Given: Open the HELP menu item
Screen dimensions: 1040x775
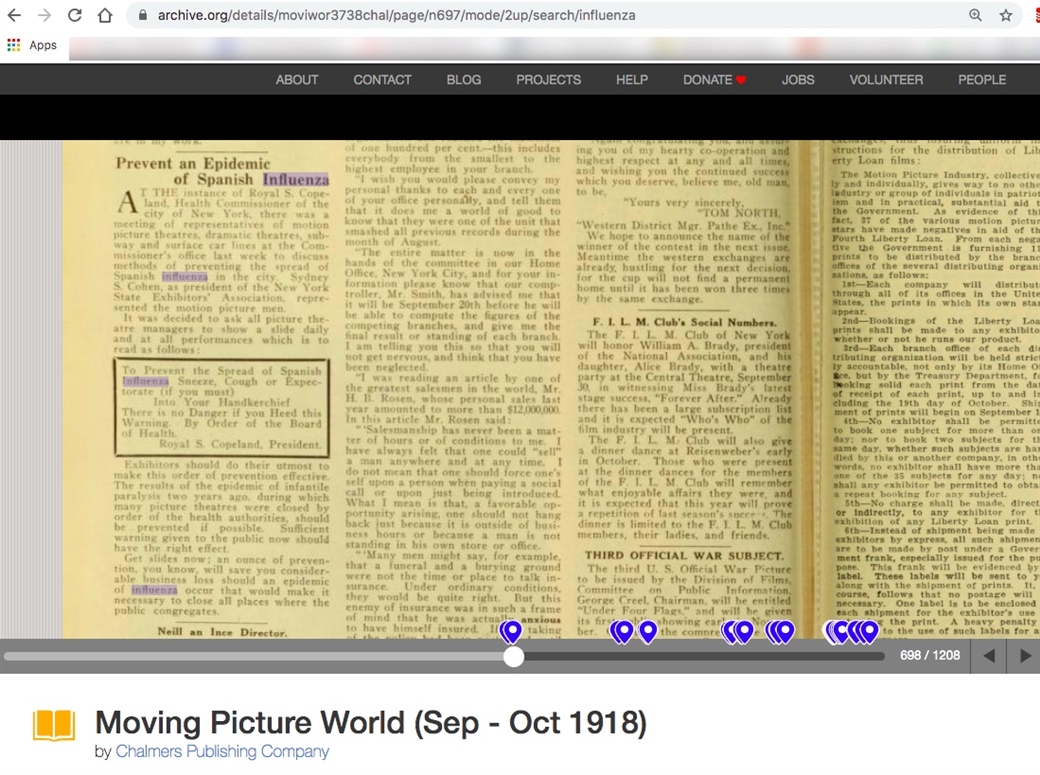Looking at the screenshot, I should [x=631, y=80].
